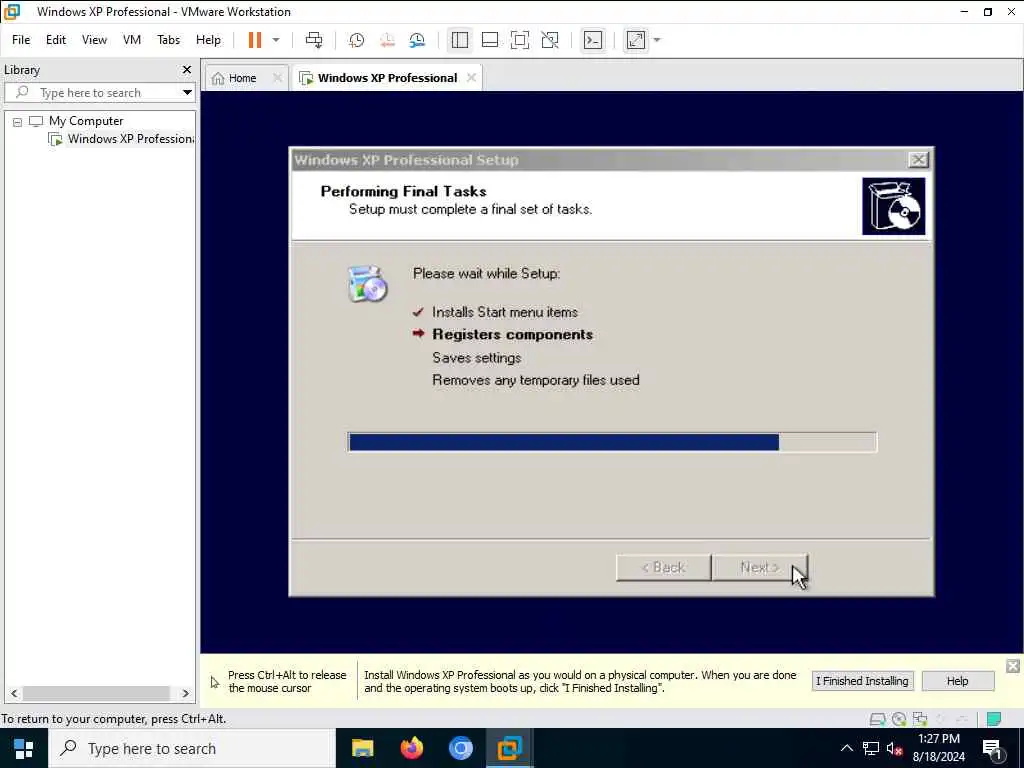Click 'Removes any temporary files used' text
1024x768 pixels.
point(536,380)
